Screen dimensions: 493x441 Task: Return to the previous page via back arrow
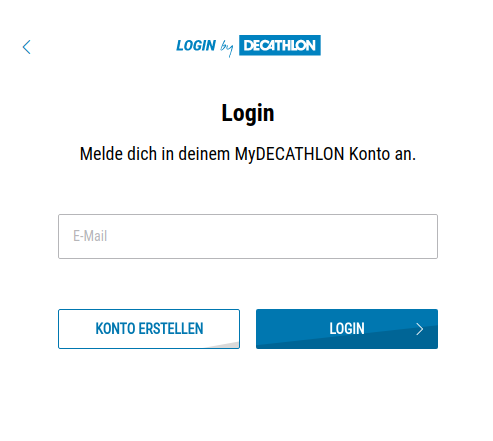pos(27,47)
